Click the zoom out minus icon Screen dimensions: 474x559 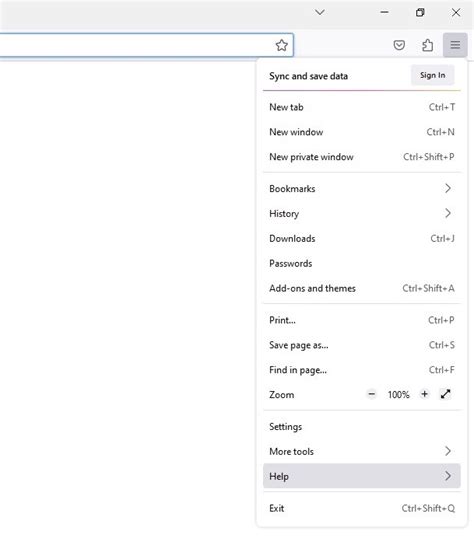(372, 394)
